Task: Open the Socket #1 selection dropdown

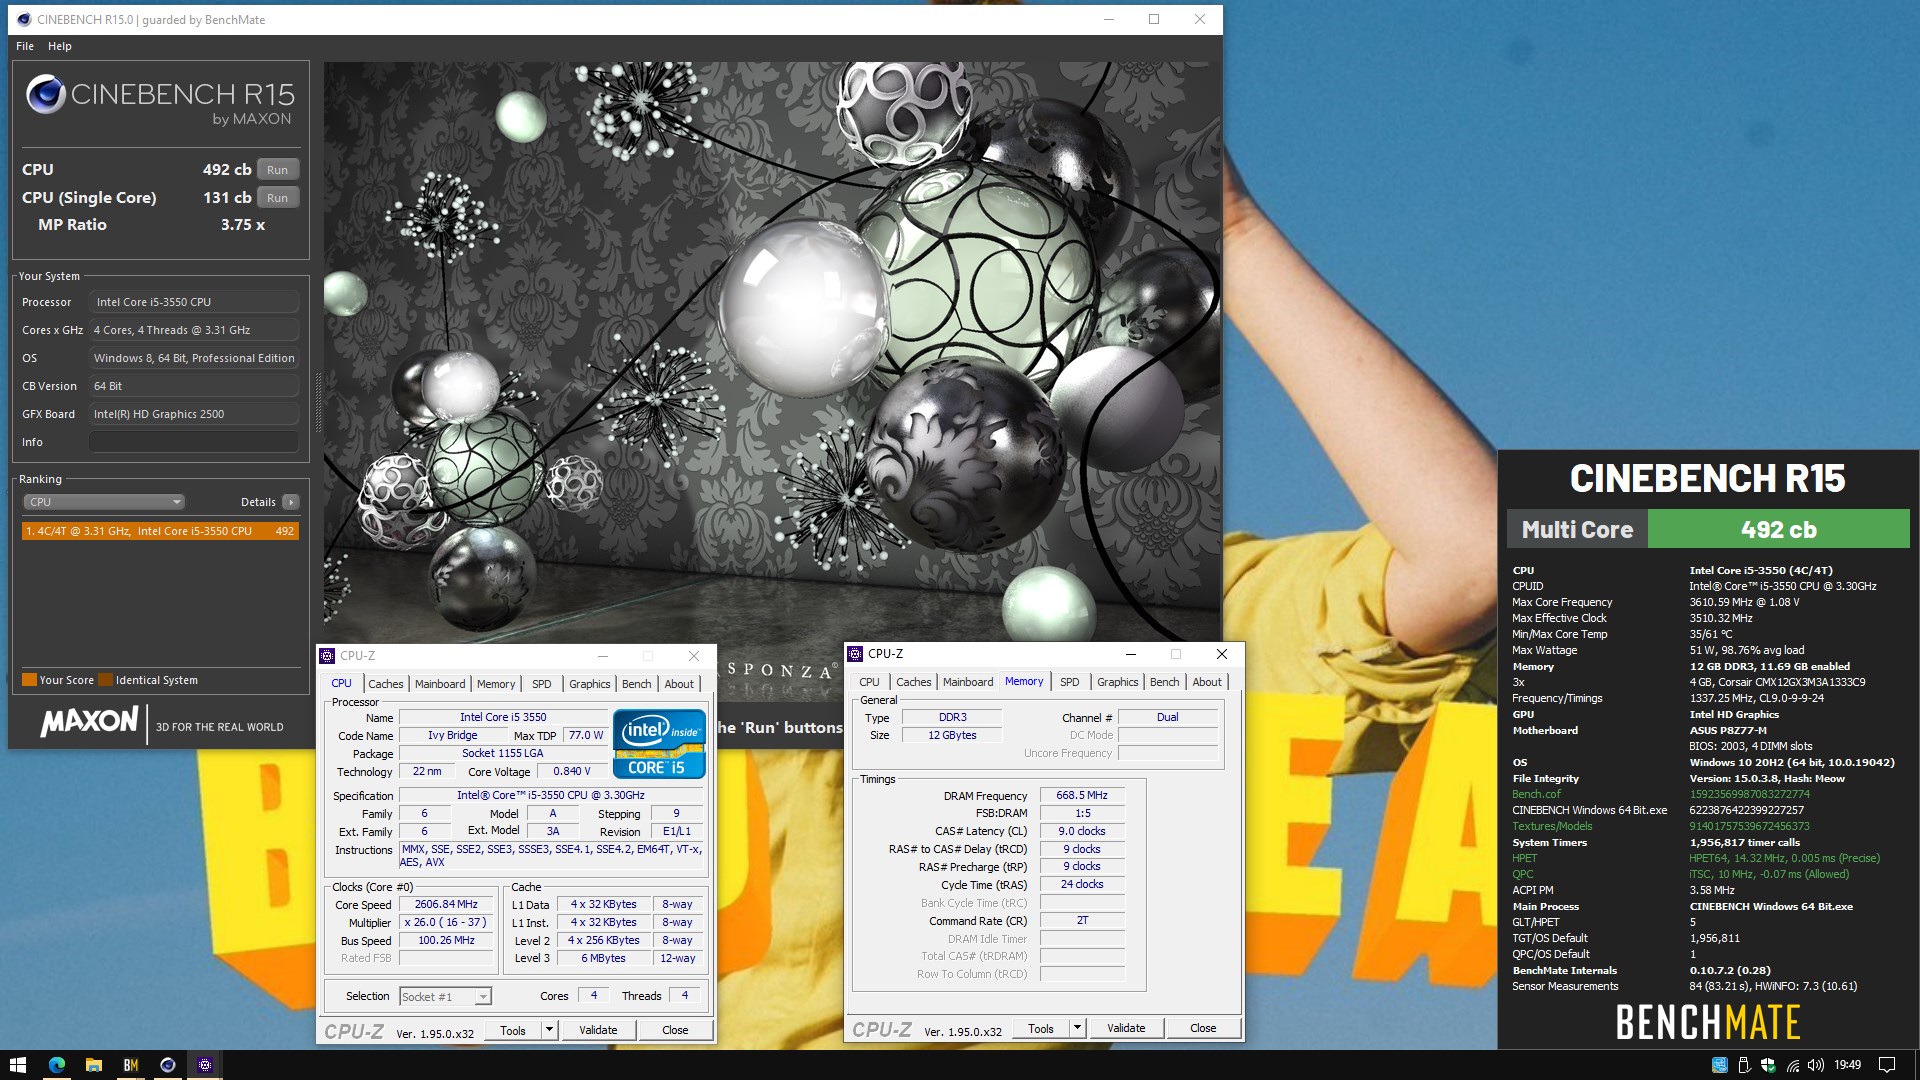Action: click(x=445, y=996)
